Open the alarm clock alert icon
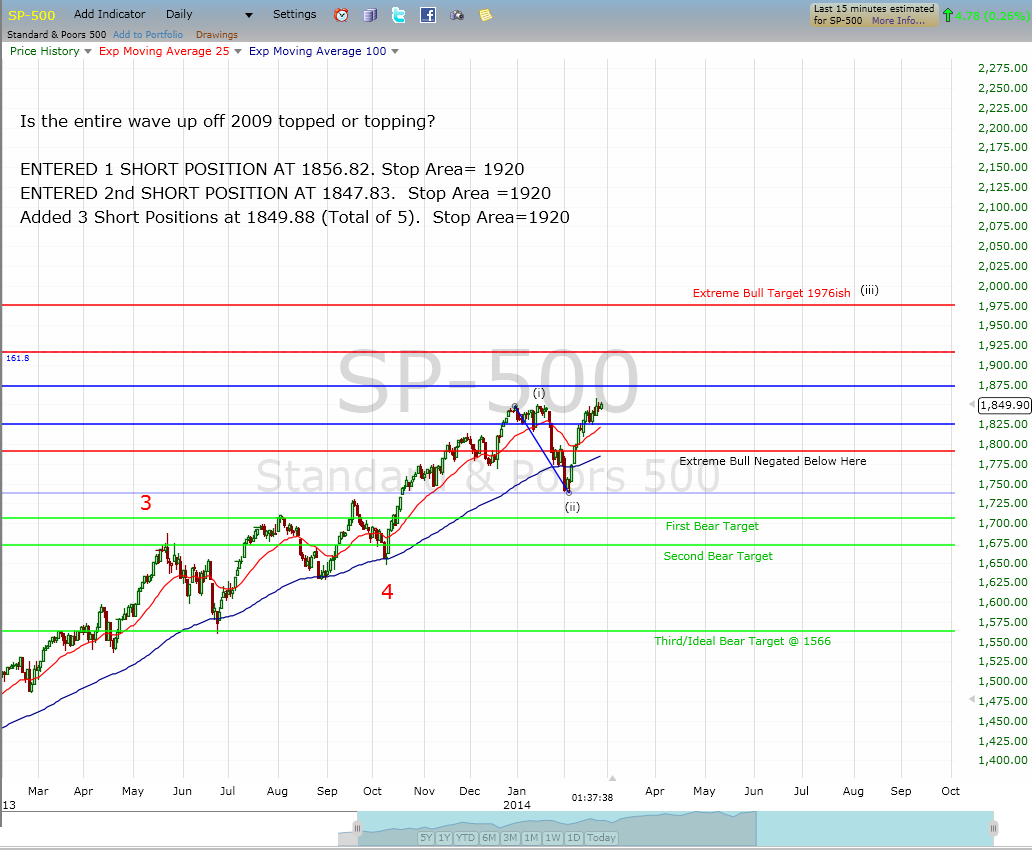This screenshot has height=850, width=1032. pos(341,14)
